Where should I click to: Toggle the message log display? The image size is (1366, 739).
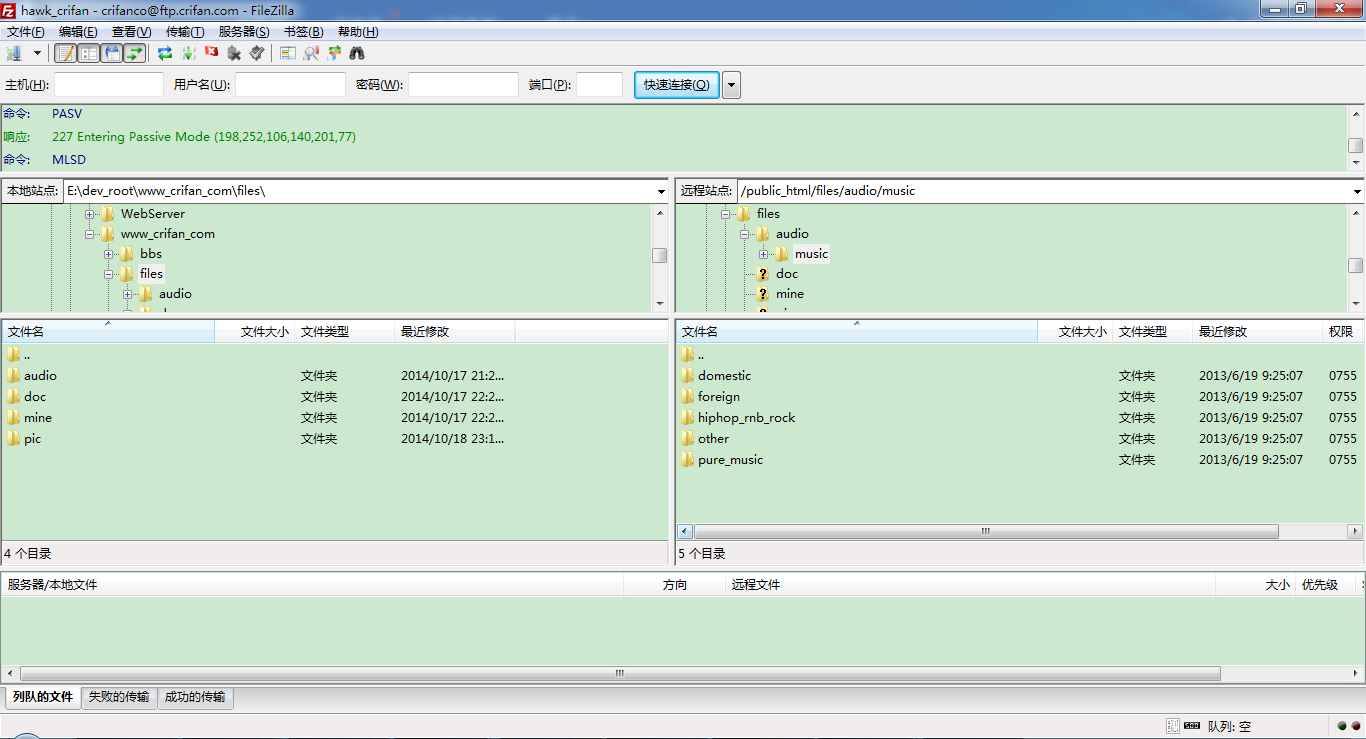point(66,53)
